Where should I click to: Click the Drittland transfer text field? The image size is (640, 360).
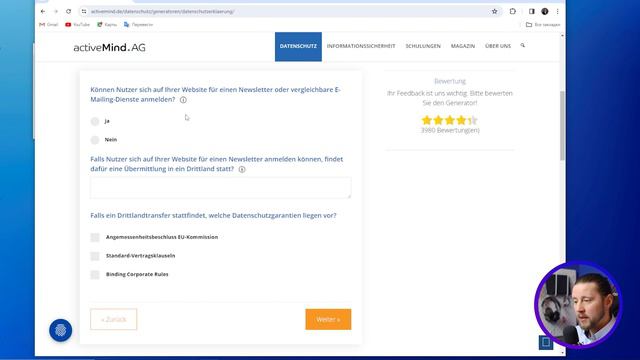[220, 188]
